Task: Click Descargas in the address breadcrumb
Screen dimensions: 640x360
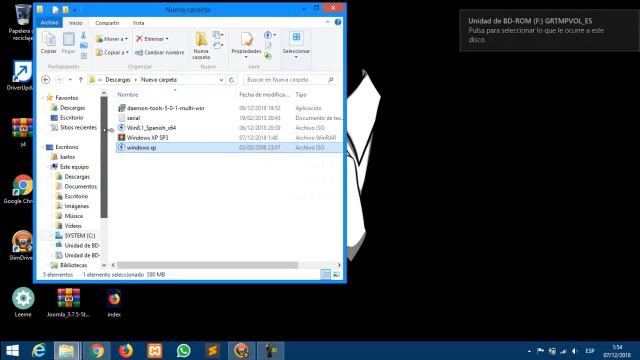Action: pos(118,80)
